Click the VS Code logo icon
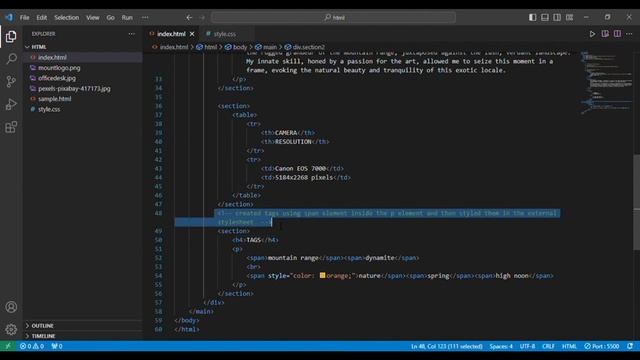Image resolution: width=640 pixels, height=360 pixels. coord(9,18)
